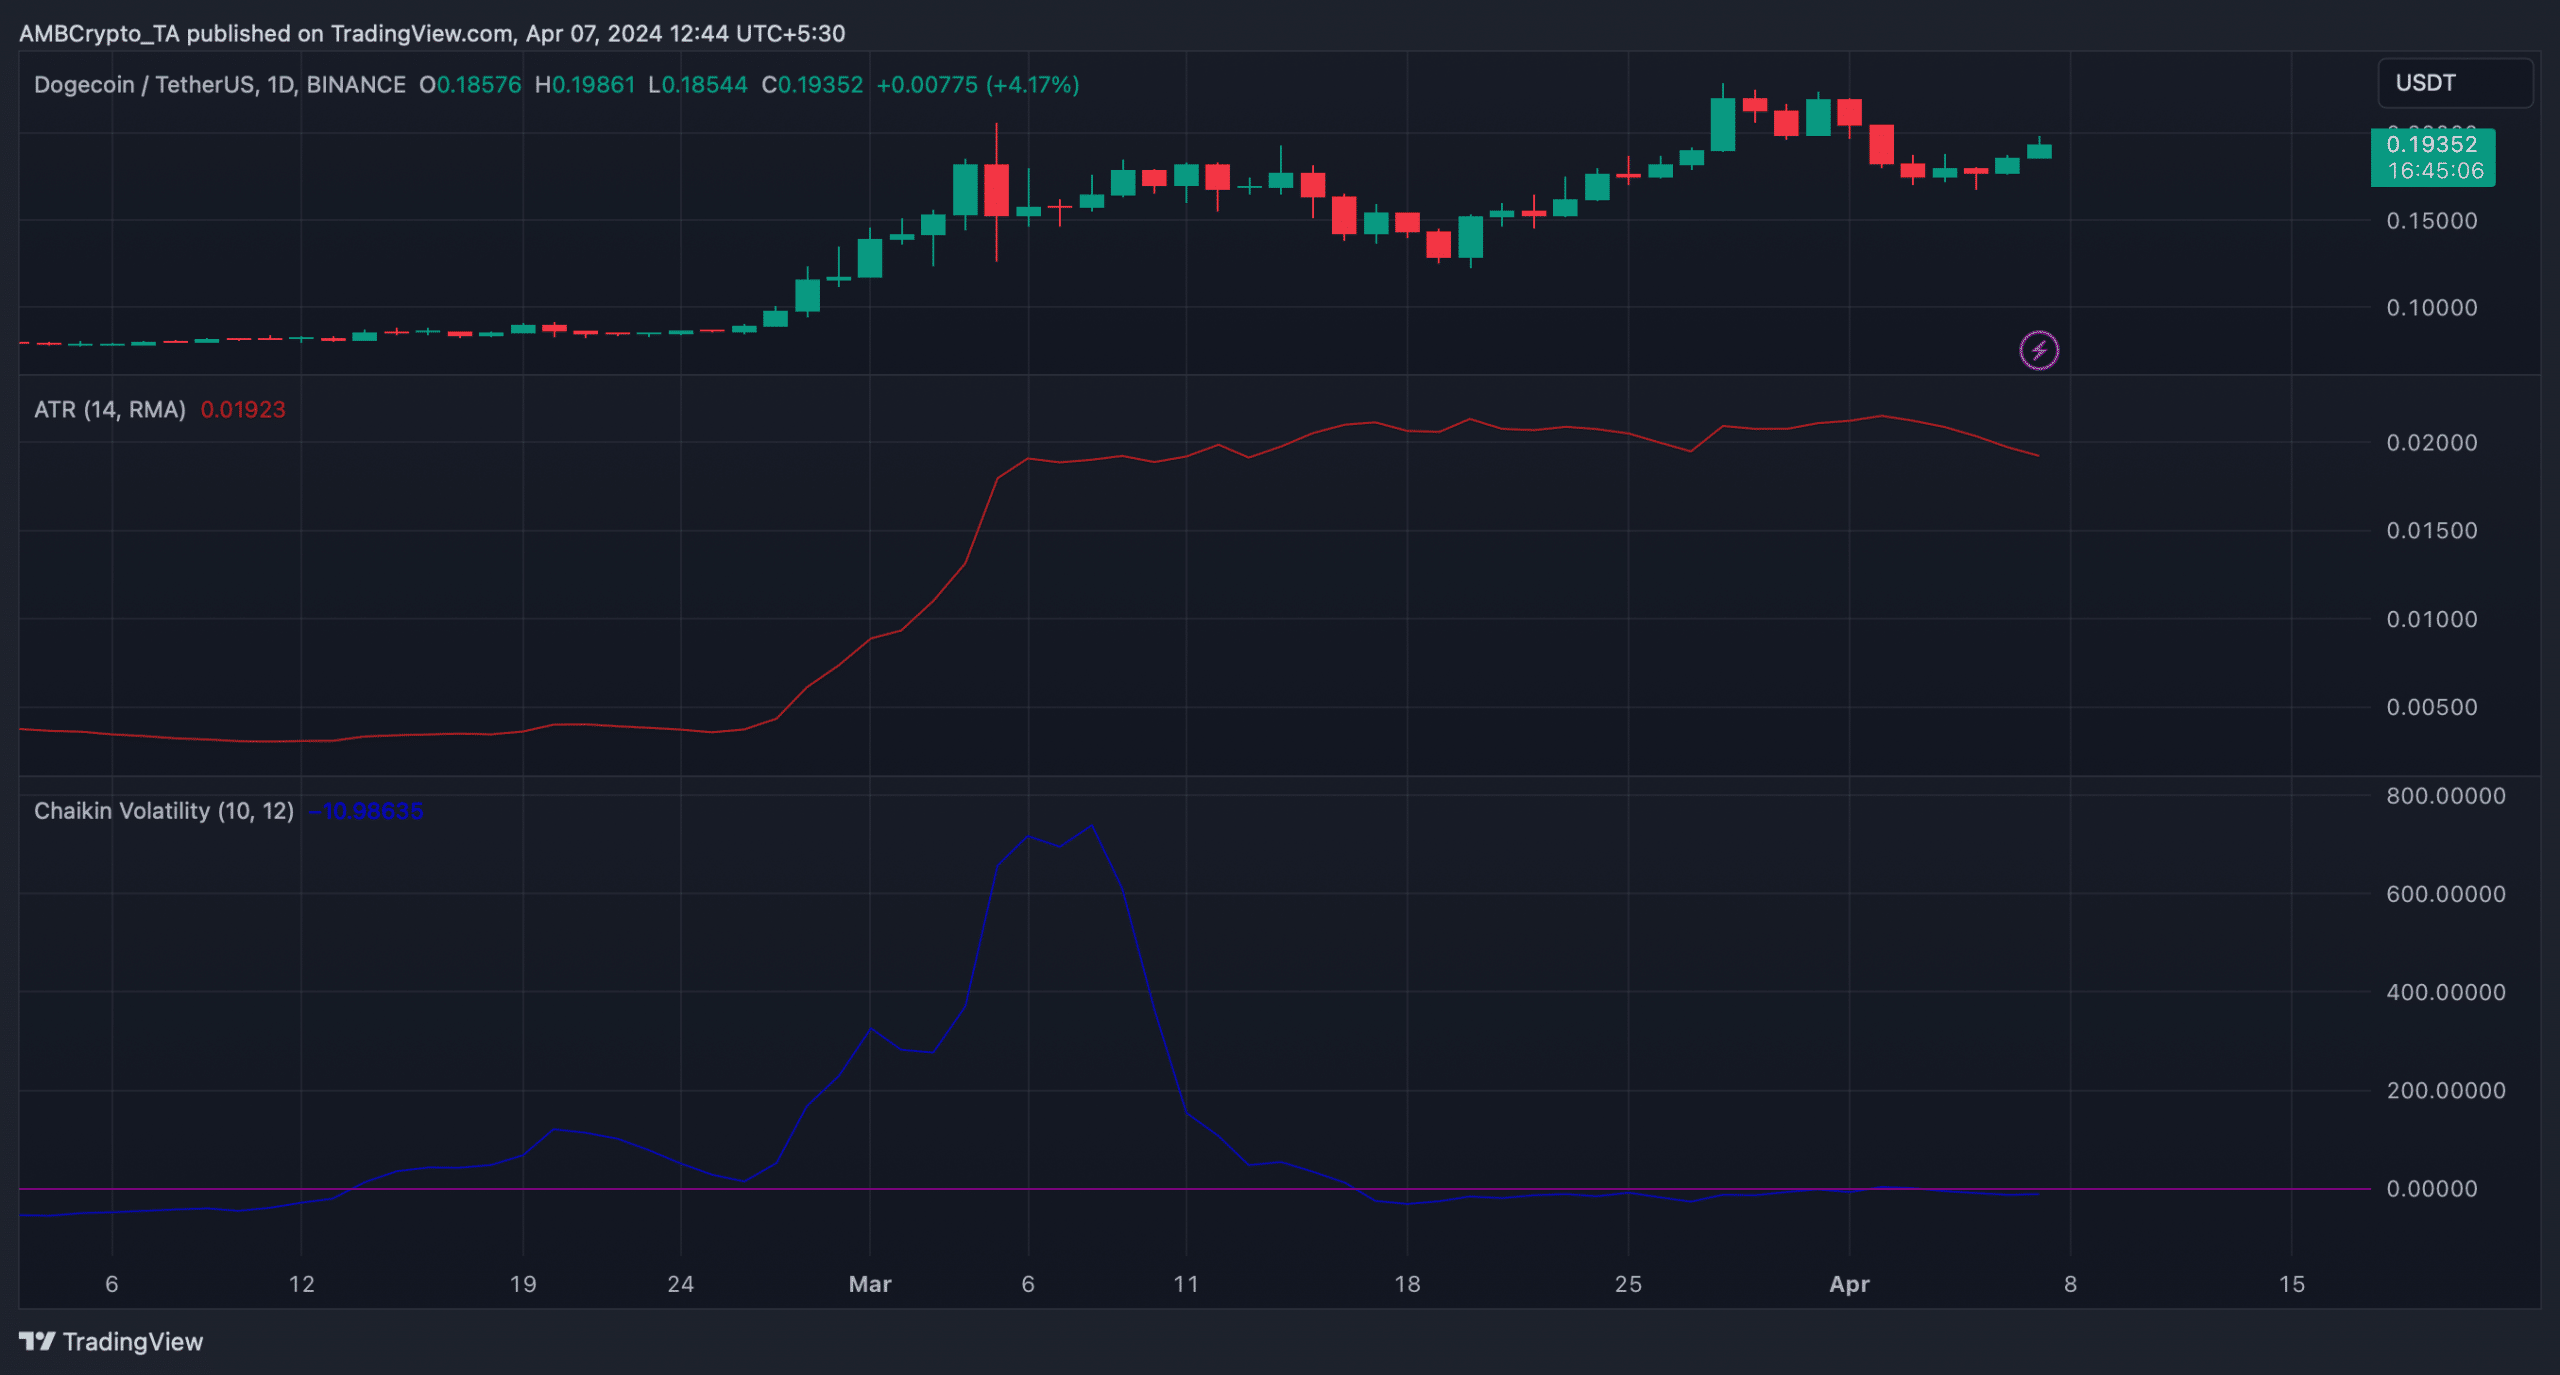Click the 400.00000 Chaikin axis label
Image resolution: width=2560 pixels, height=1375 pixels.
click(x=2446, y=993)
